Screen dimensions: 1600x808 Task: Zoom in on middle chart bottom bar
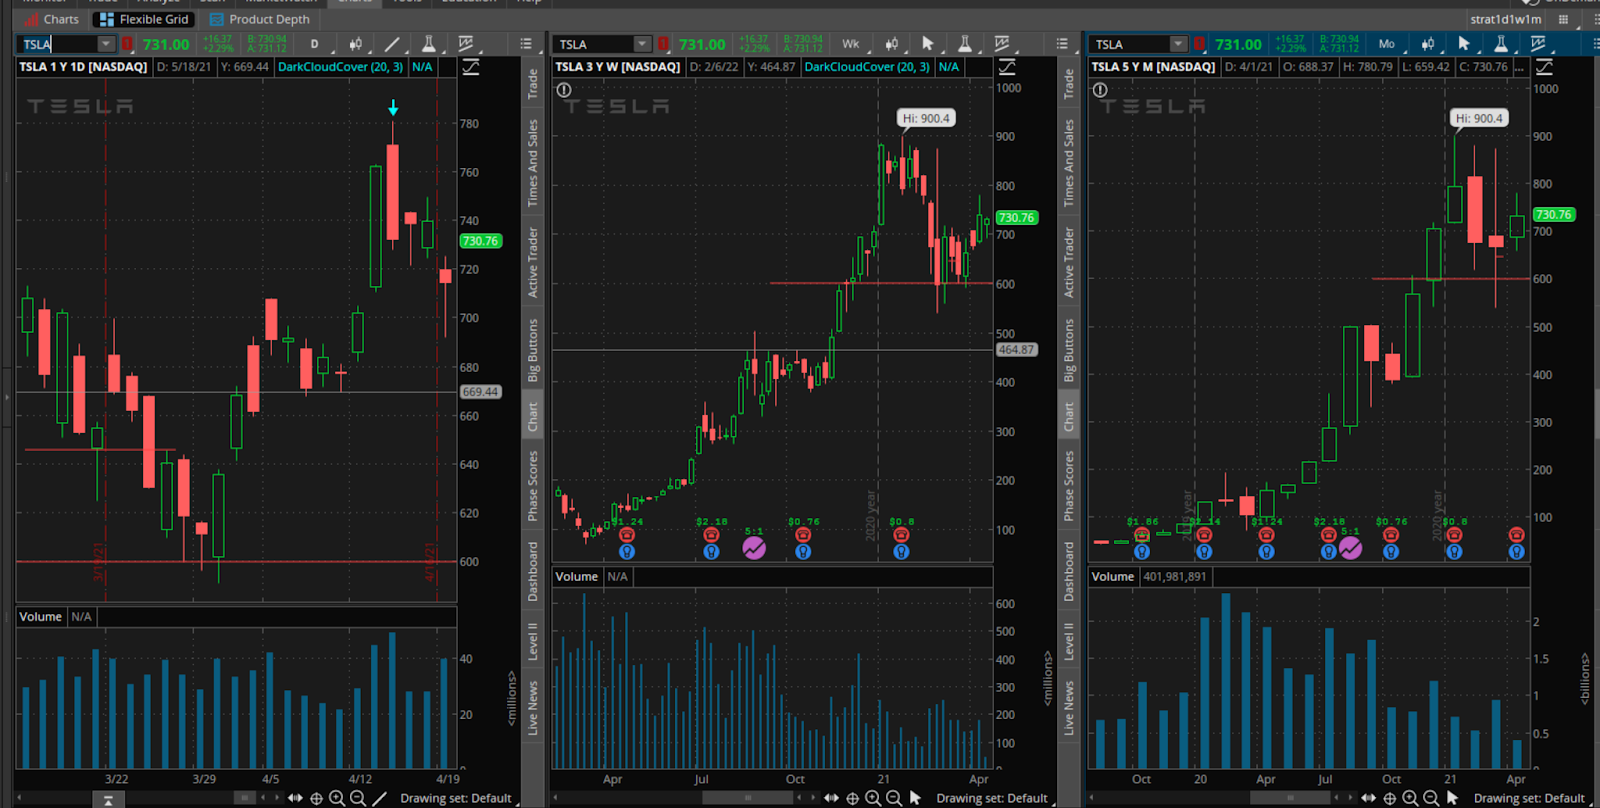873,798
